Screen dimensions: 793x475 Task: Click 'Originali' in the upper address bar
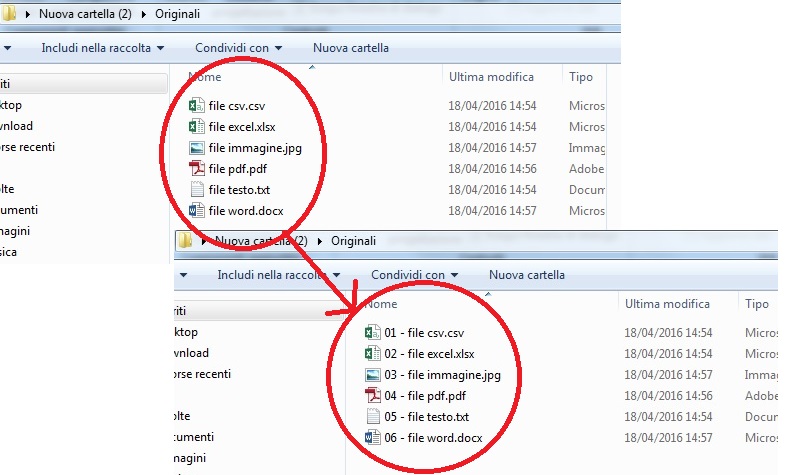click(x=177, y=15)
